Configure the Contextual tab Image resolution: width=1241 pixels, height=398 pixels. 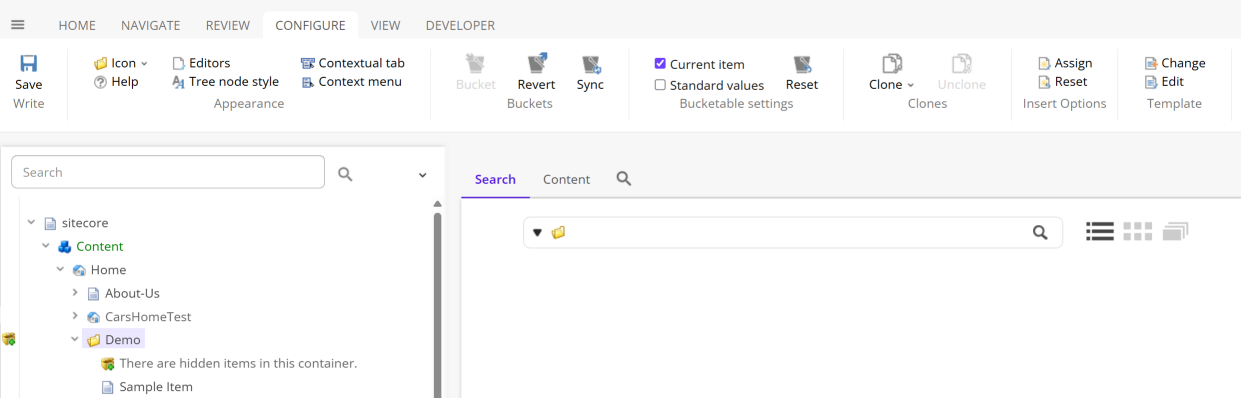click(x=353, y=63)
